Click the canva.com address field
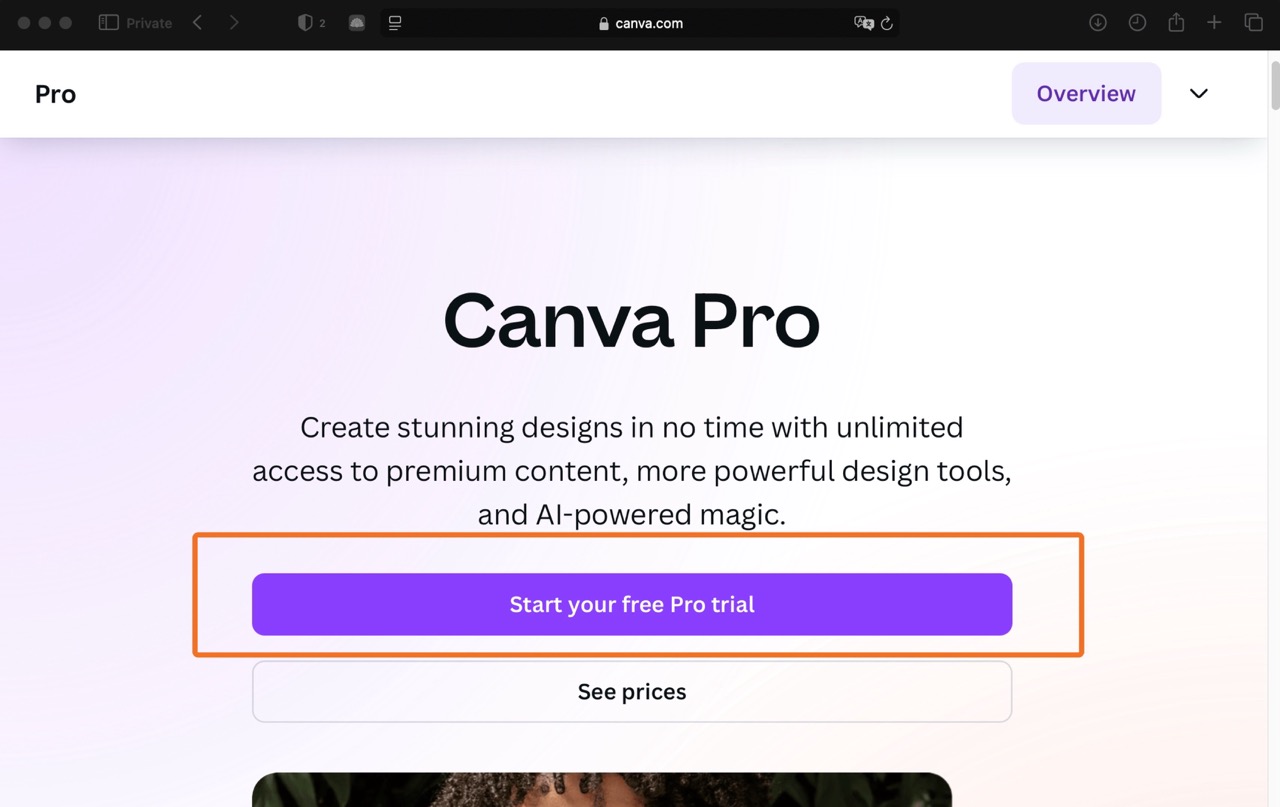1280x807 pixels. coord(640,23)
